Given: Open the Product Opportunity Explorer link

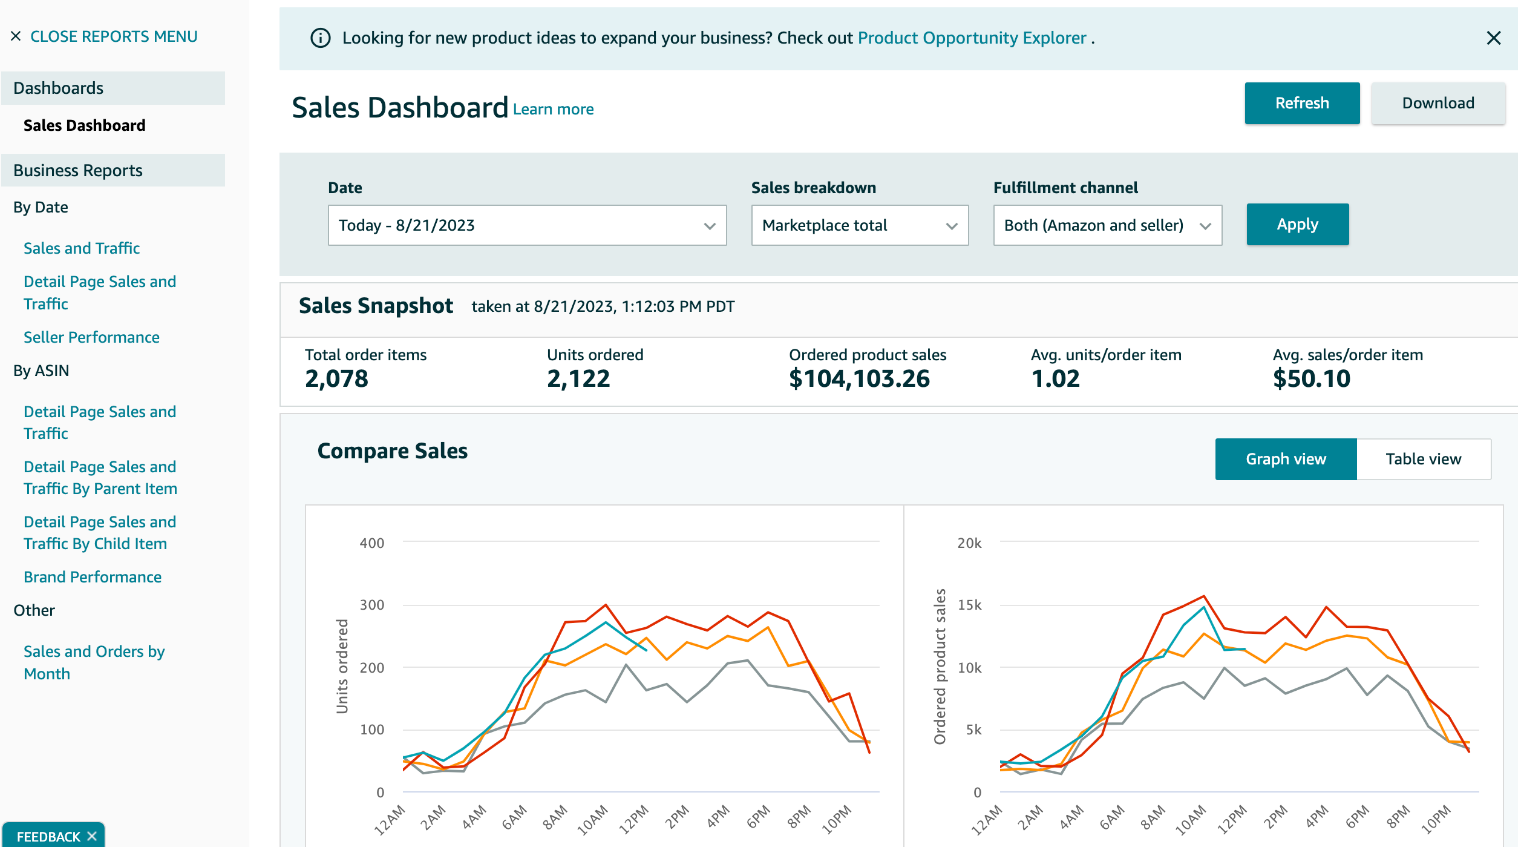Looking at the screenshot, I should (x=971, y=38).
